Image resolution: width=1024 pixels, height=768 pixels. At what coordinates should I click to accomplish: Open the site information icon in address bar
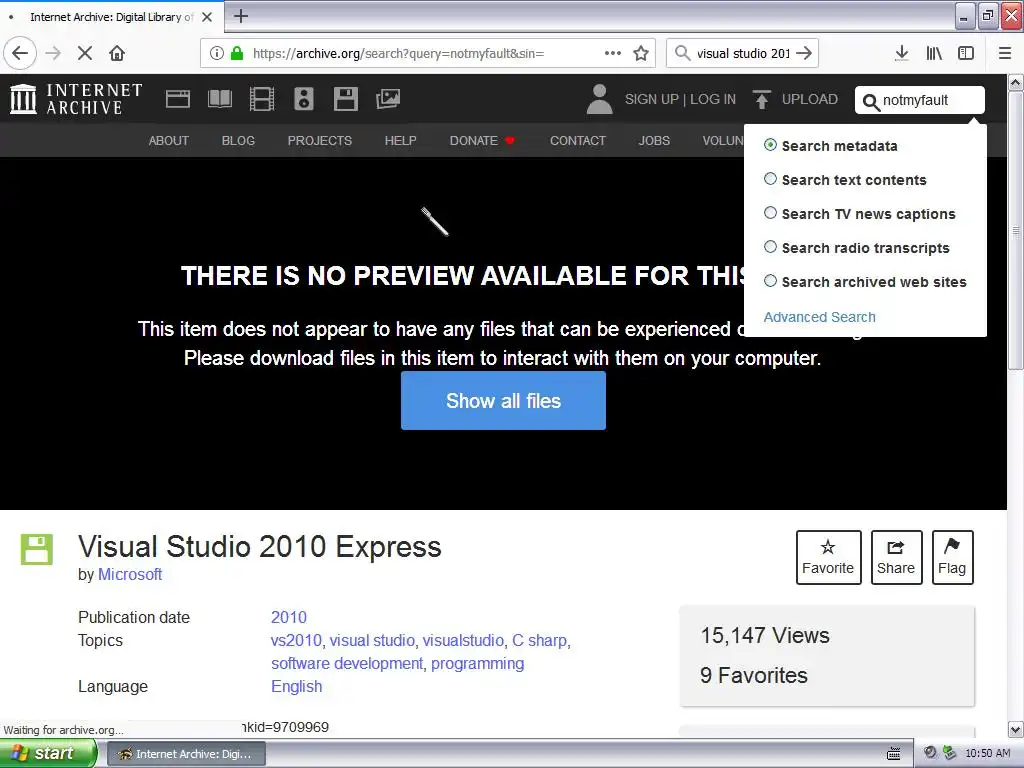coord(217,53)
